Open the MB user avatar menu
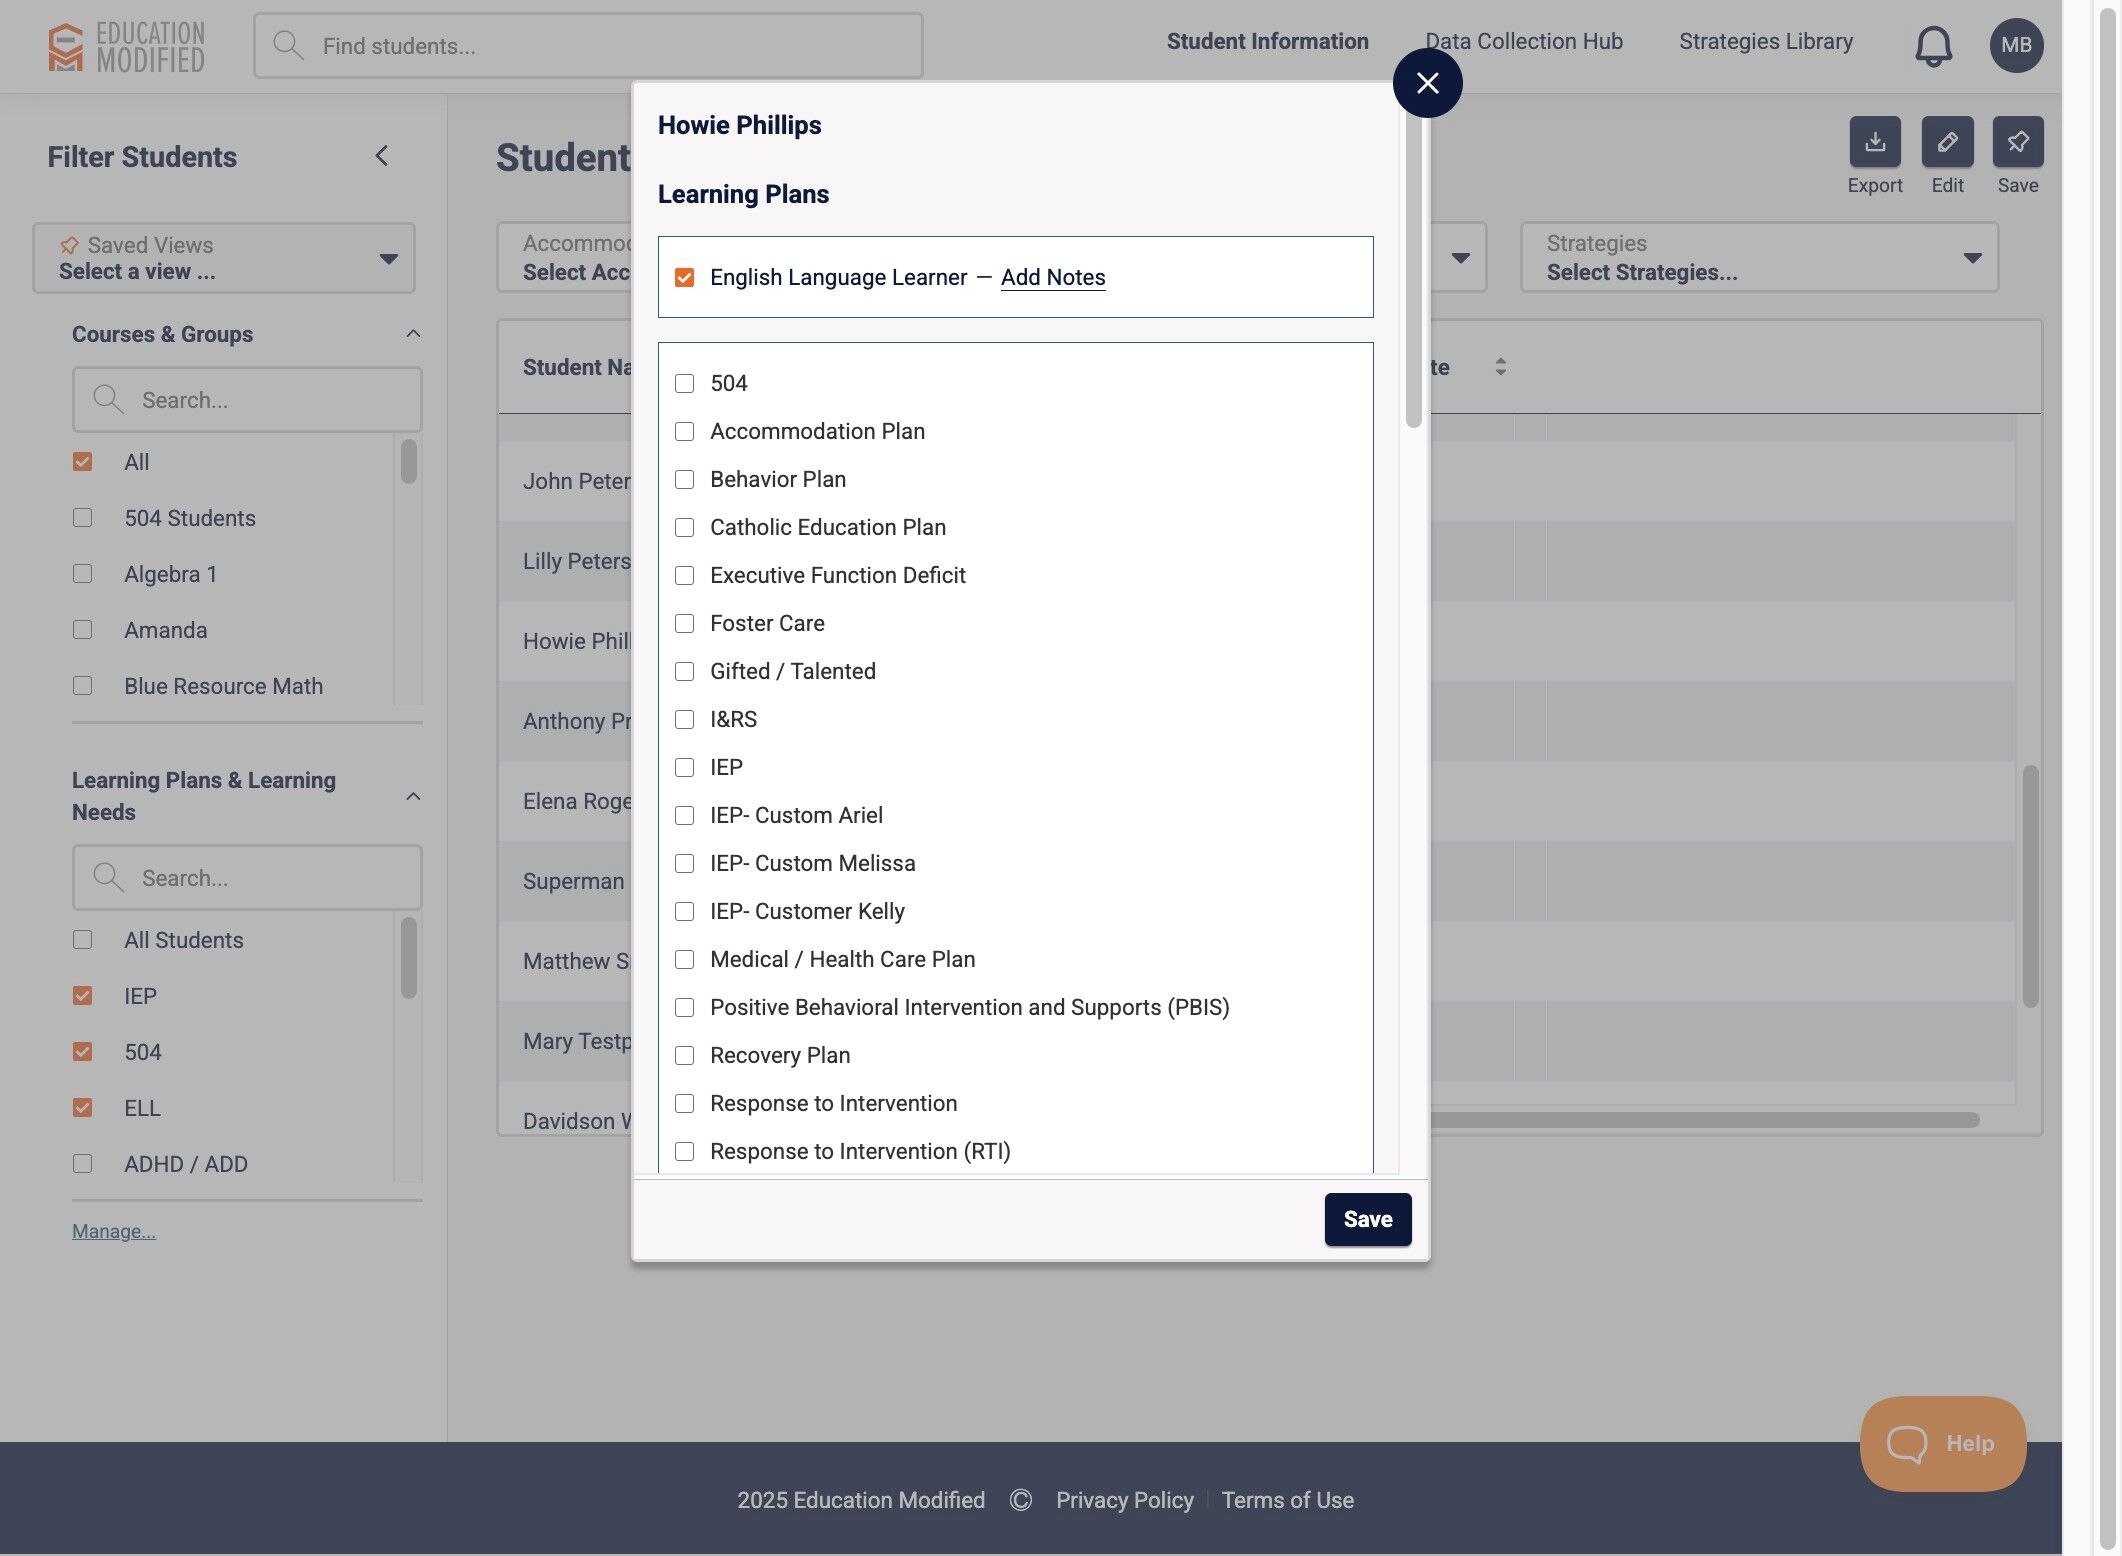Viewport: 2122px width, 1556px height. (x=2015, y=46)
